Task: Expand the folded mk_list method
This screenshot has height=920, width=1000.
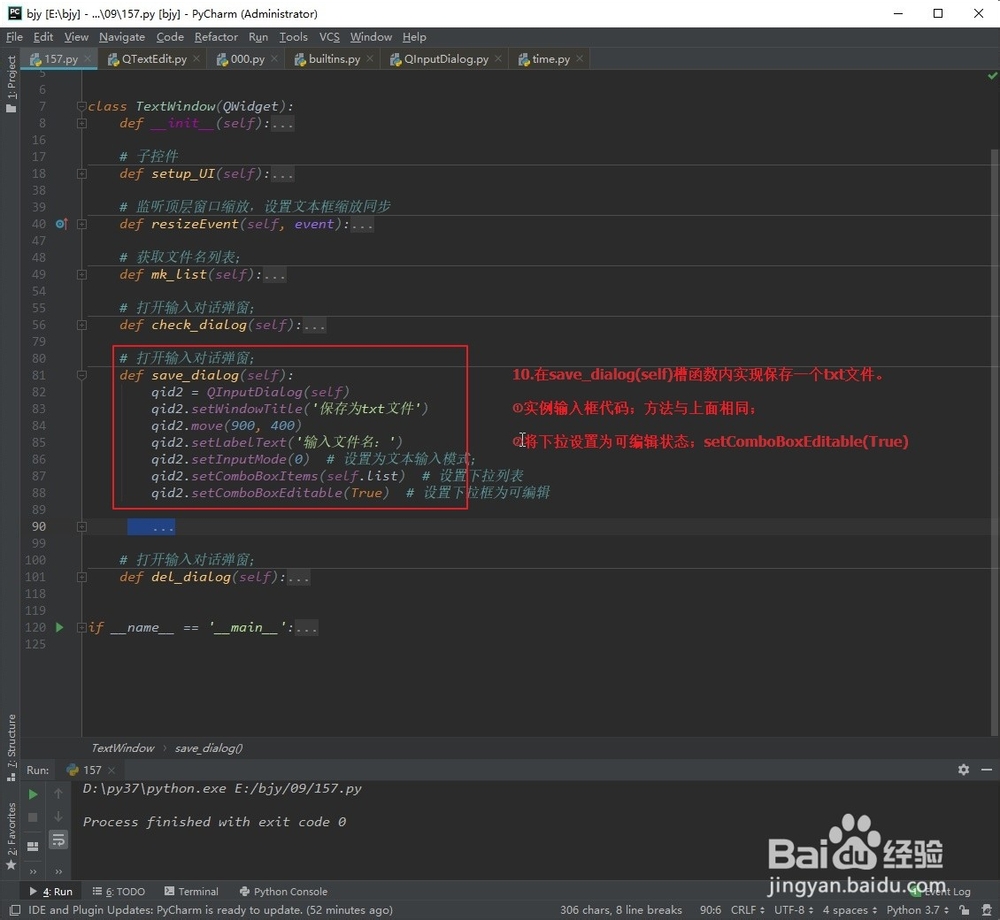Action: 82,274
